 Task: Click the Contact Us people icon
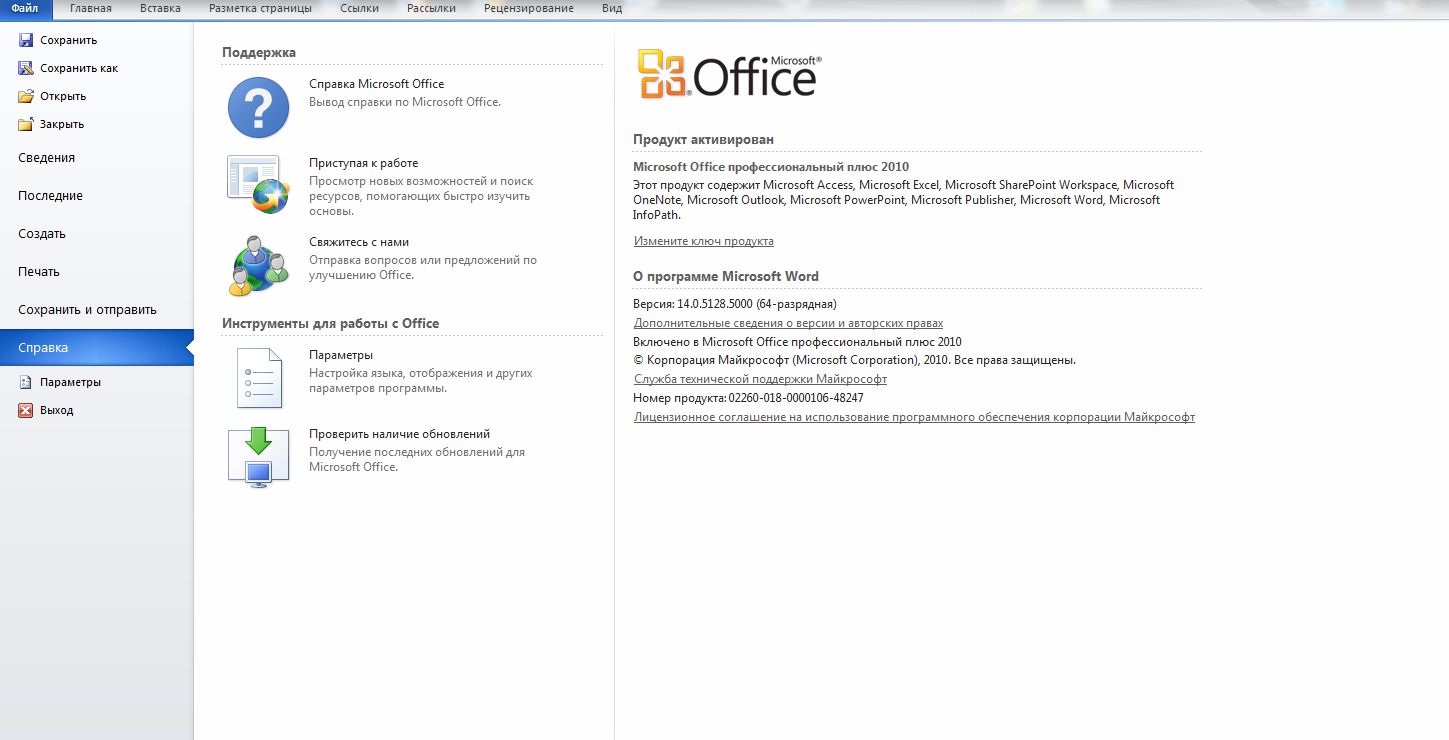pos(258,266)
